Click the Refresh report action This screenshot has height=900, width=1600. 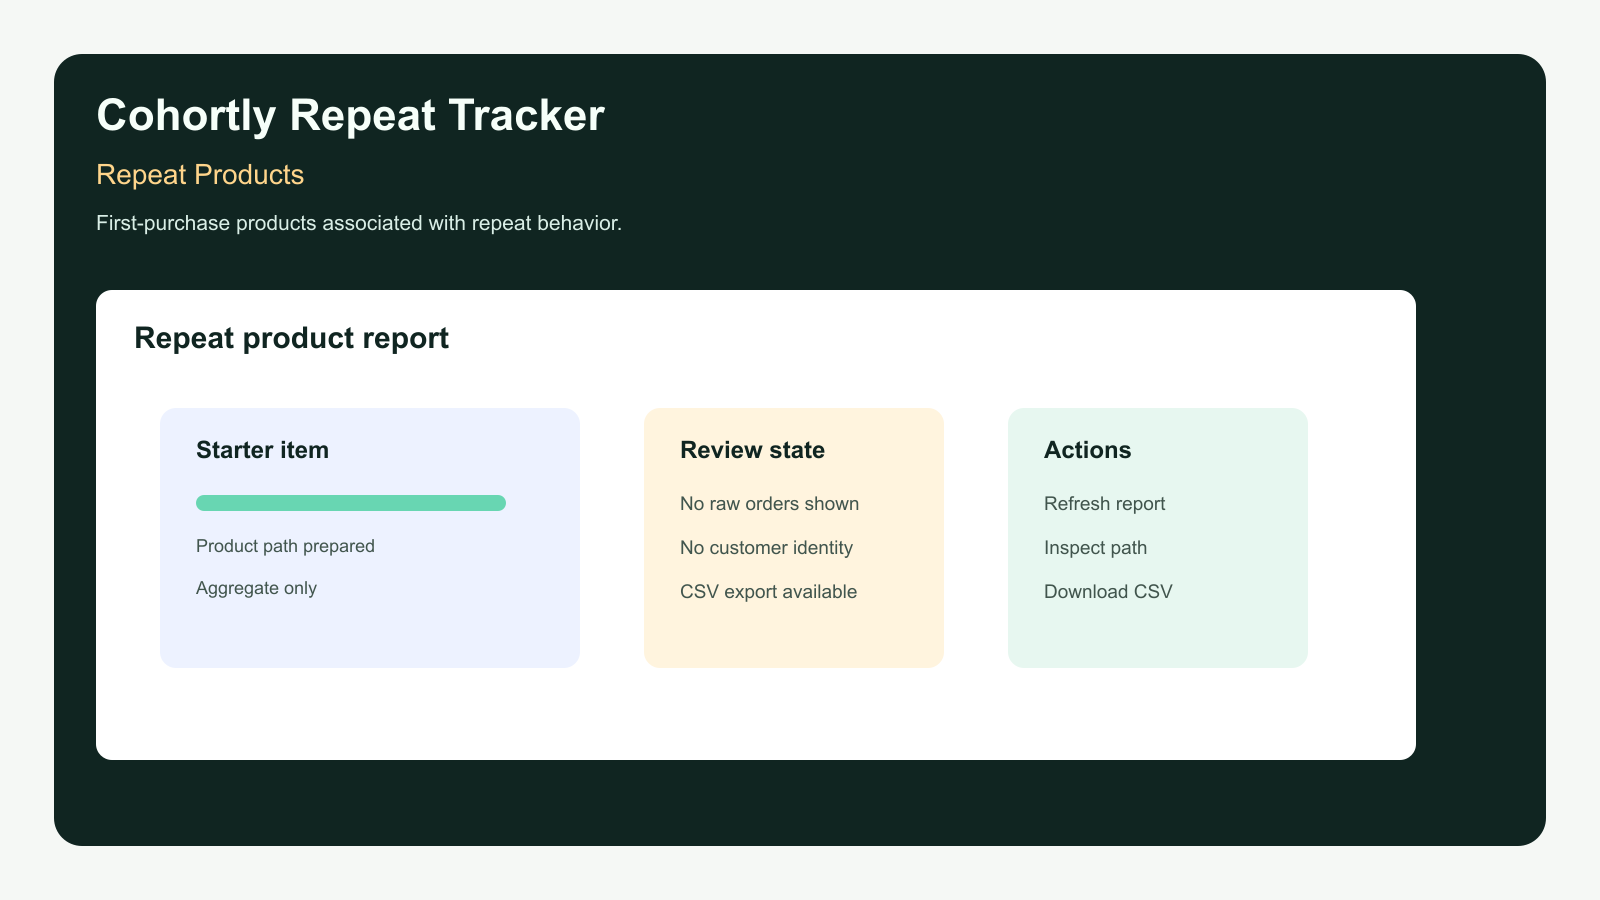[x=1104, y=504]
